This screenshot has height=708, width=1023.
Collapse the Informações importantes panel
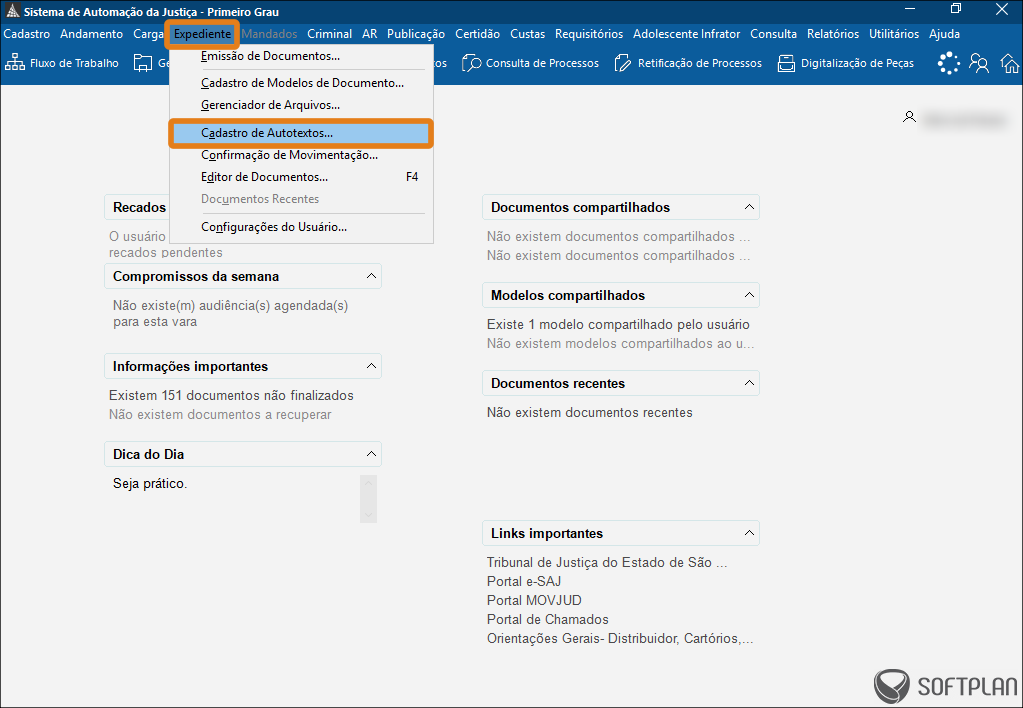pos(371,366)
